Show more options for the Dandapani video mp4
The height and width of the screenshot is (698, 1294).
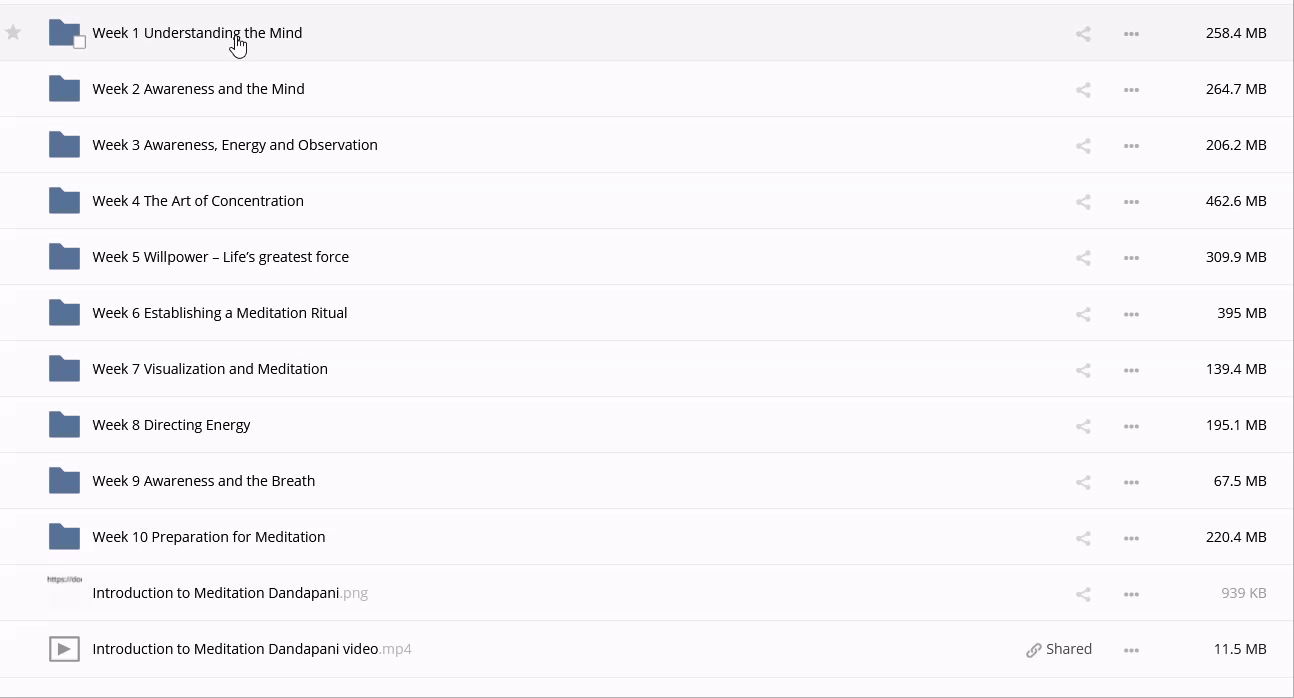[1131, 650]
